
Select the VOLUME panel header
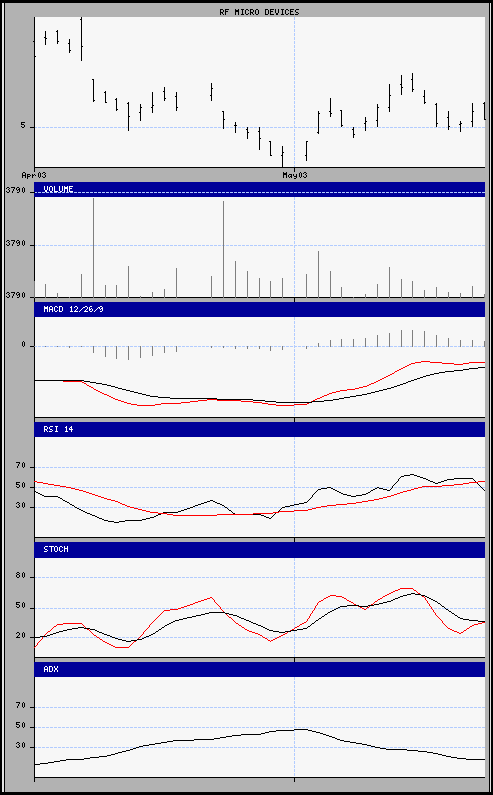click(x=260, y=189)
